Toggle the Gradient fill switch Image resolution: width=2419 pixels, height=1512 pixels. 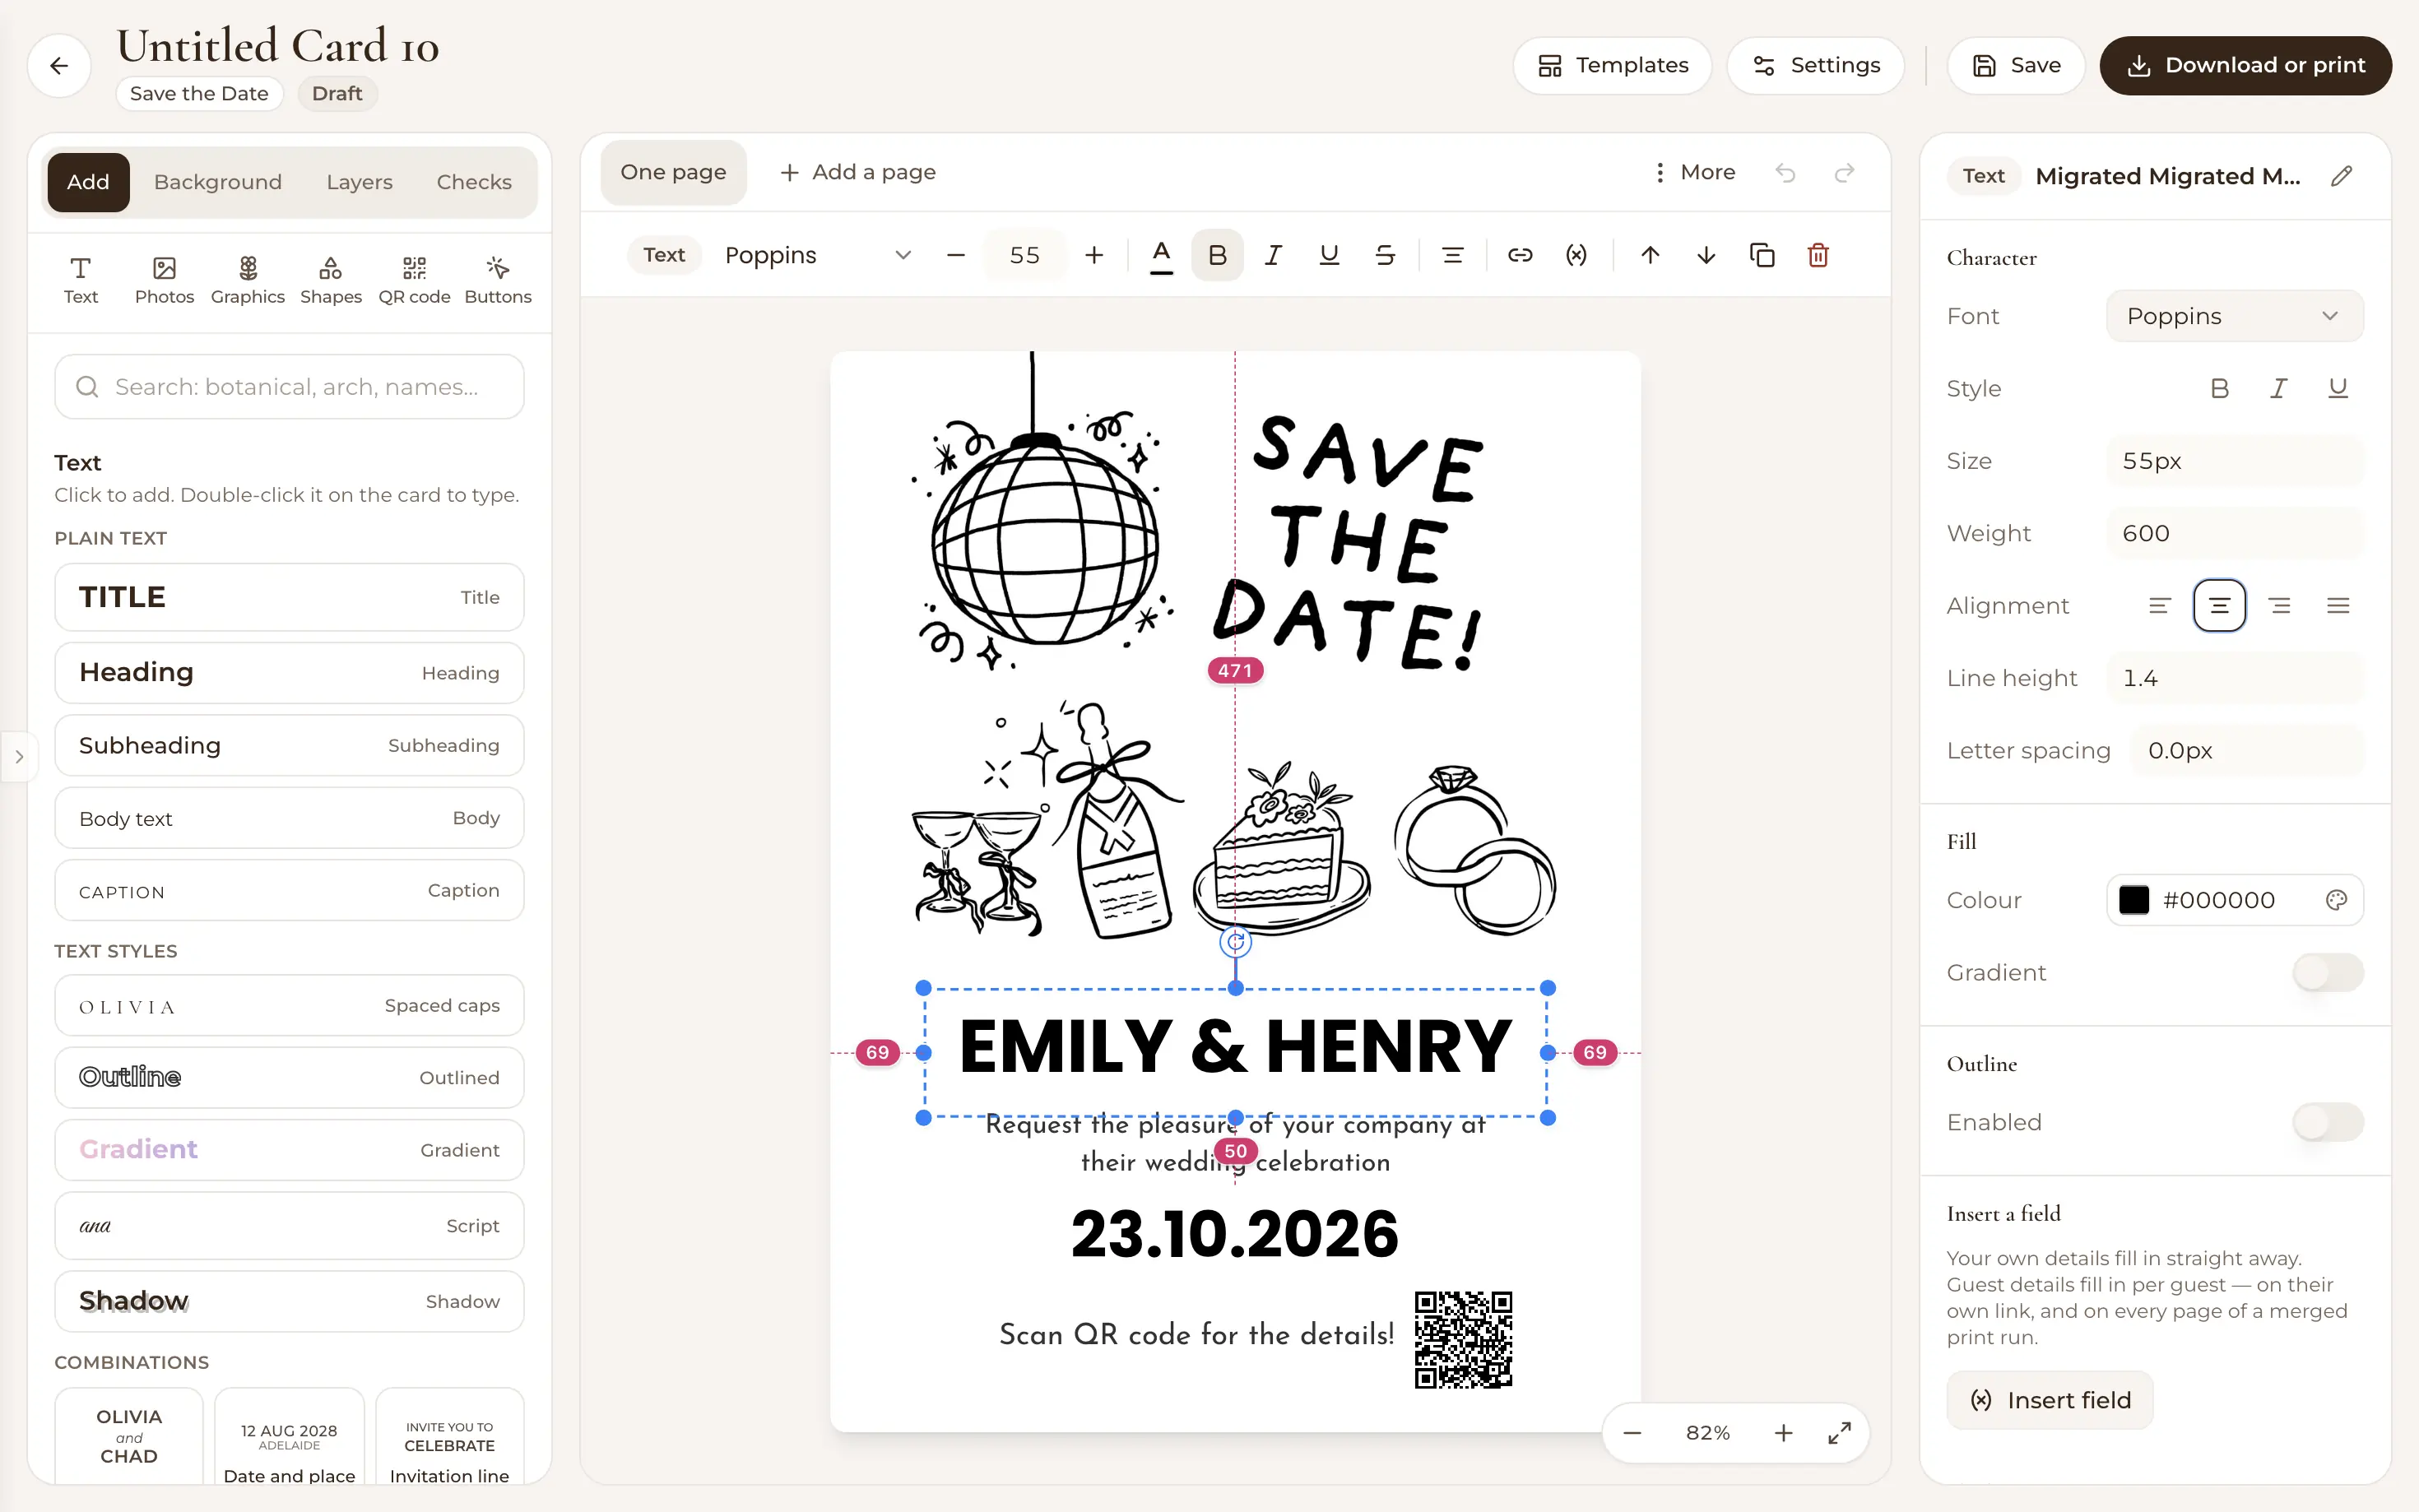(x=2327, y=972)
